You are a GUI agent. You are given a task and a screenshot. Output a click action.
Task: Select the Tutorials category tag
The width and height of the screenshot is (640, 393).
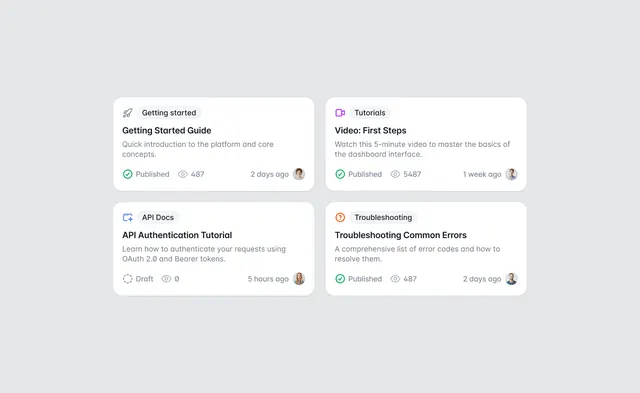(x=370, y=113)
